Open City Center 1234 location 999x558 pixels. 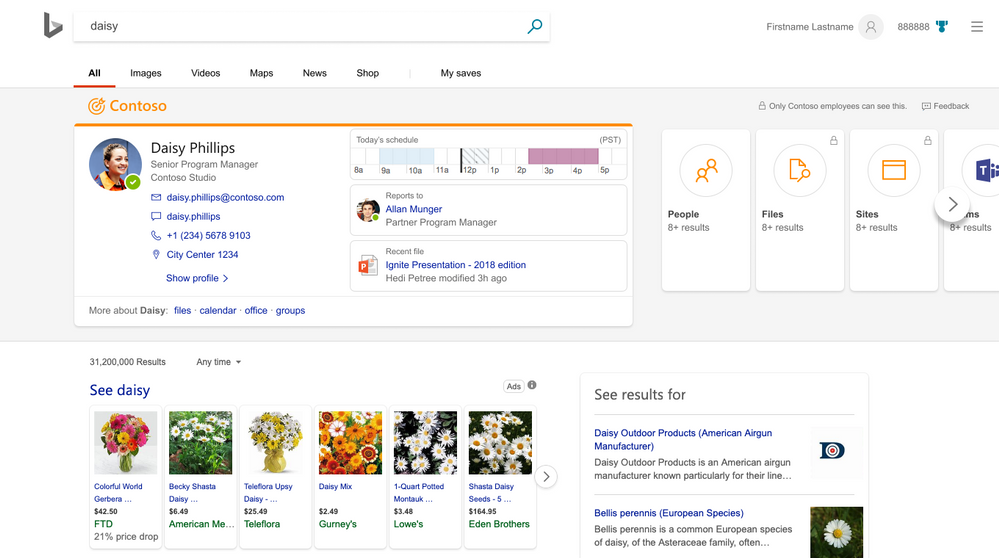pyautogui.click(x=203, y=255)
